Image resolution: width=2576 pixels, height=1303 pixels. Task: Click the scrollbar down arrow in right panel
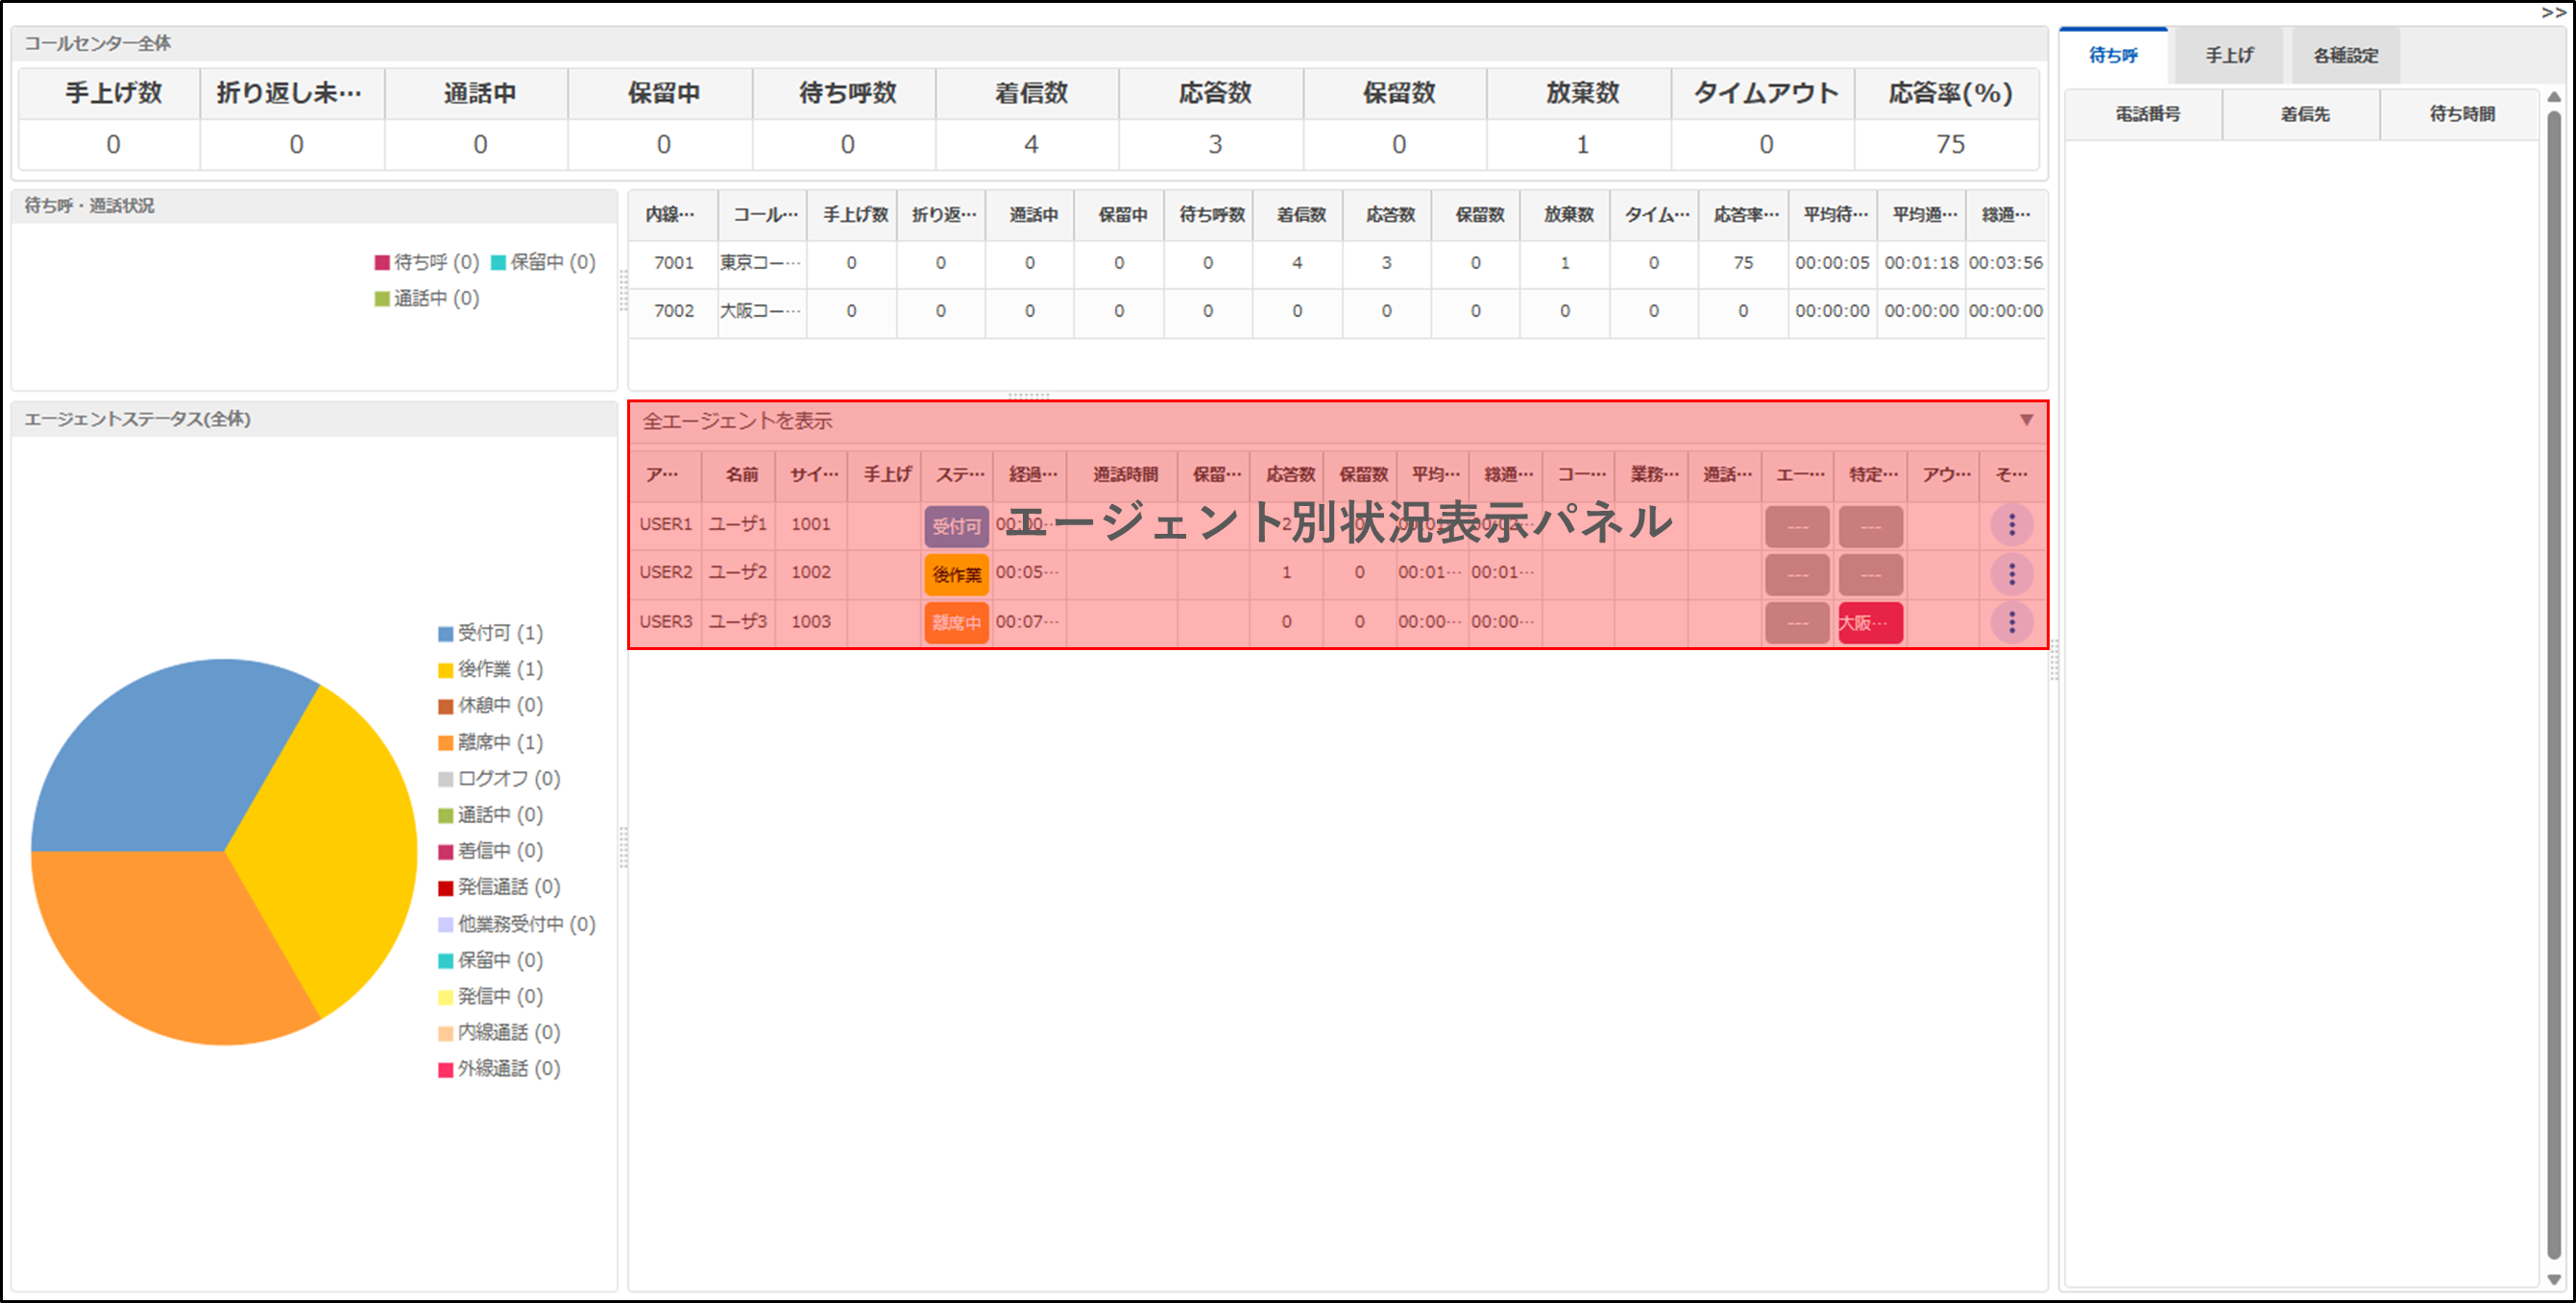click(2553, 1279)
